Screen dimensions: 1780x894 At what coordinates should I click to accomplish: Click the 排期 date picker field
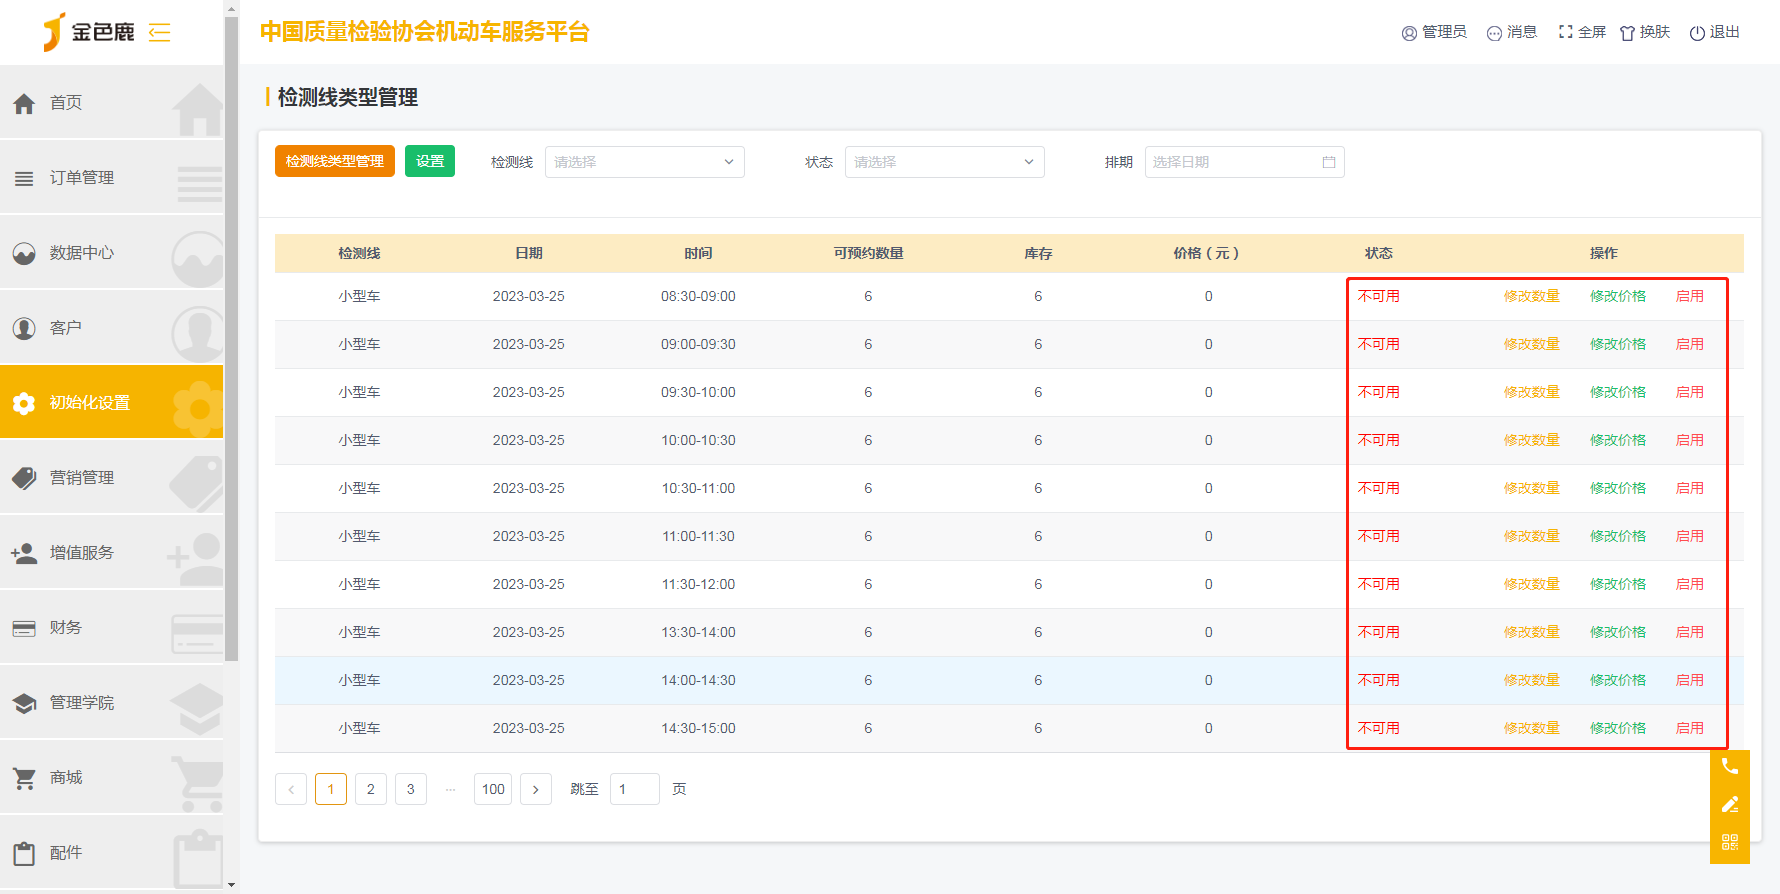[1245, 162]
